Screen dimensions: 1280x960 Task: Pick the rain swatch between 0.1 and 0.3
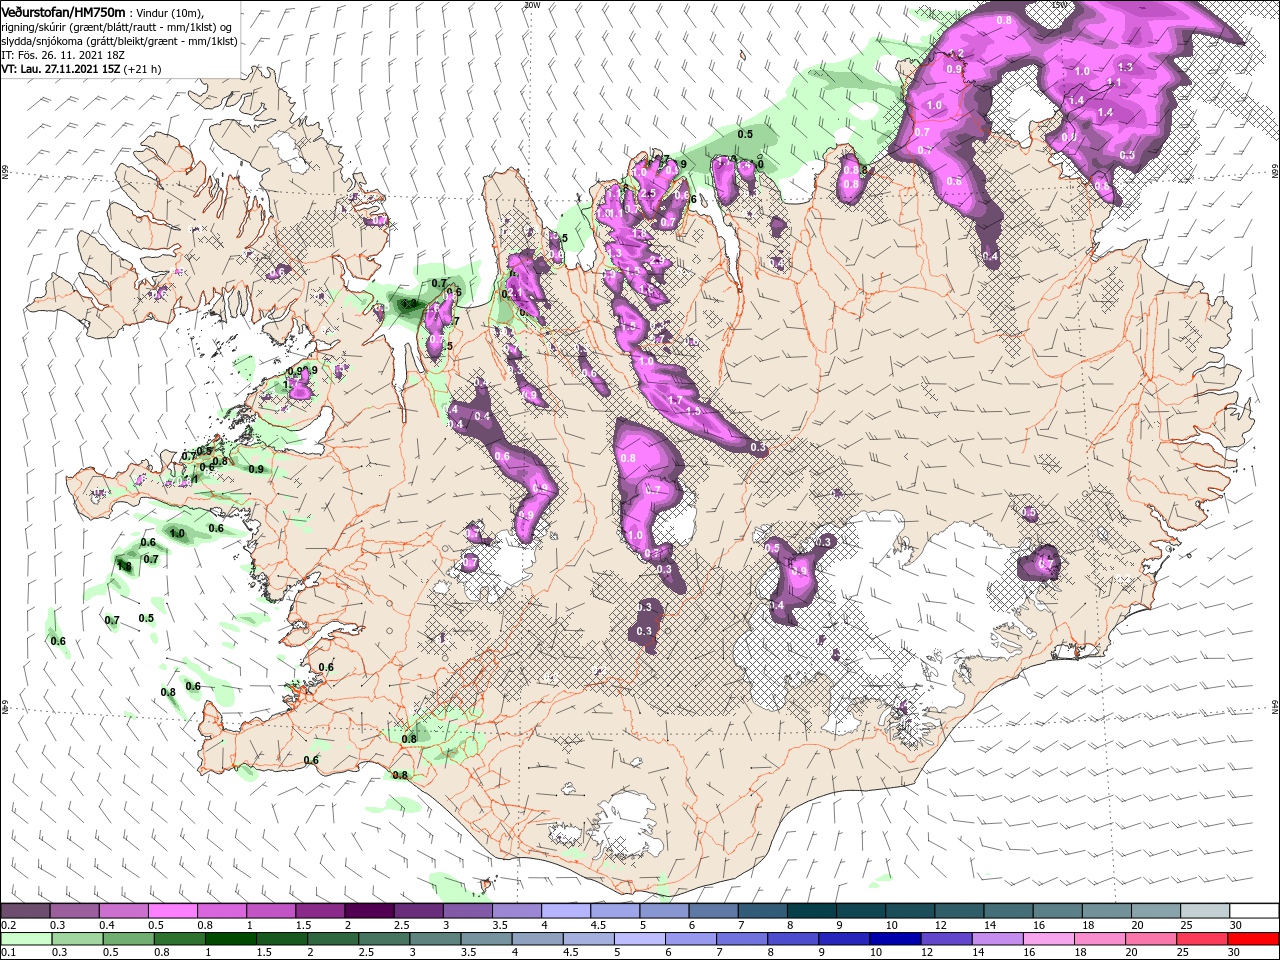click(26, 938)
